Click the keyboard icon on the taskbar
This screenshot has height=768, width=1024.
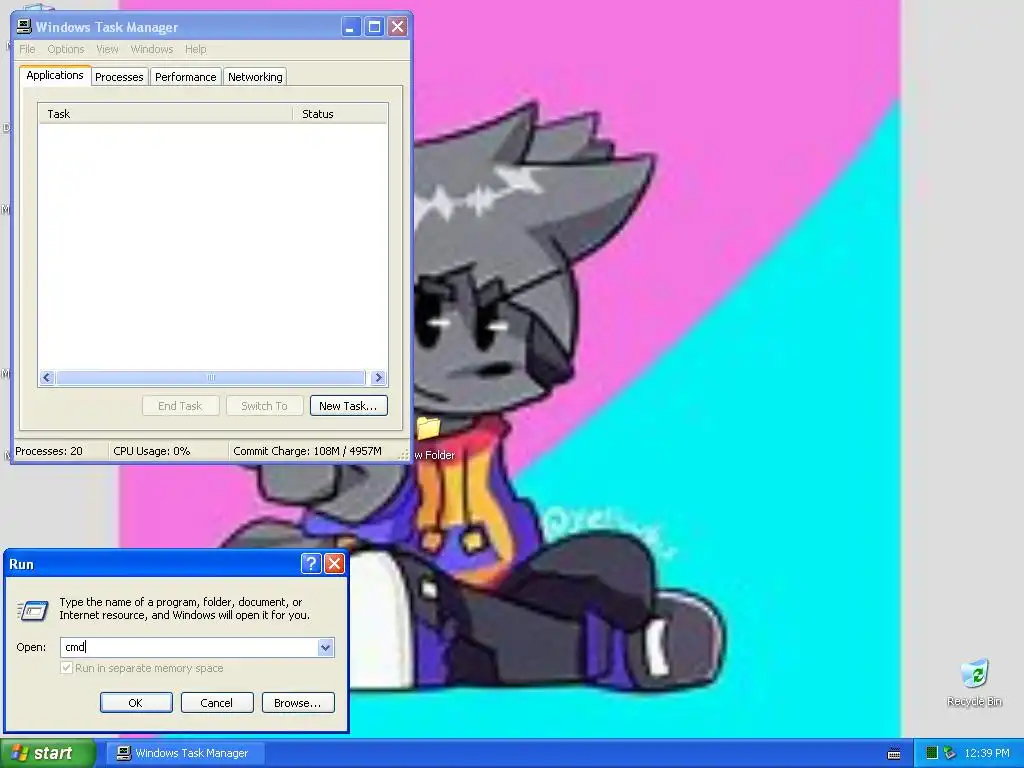(894, 754)
